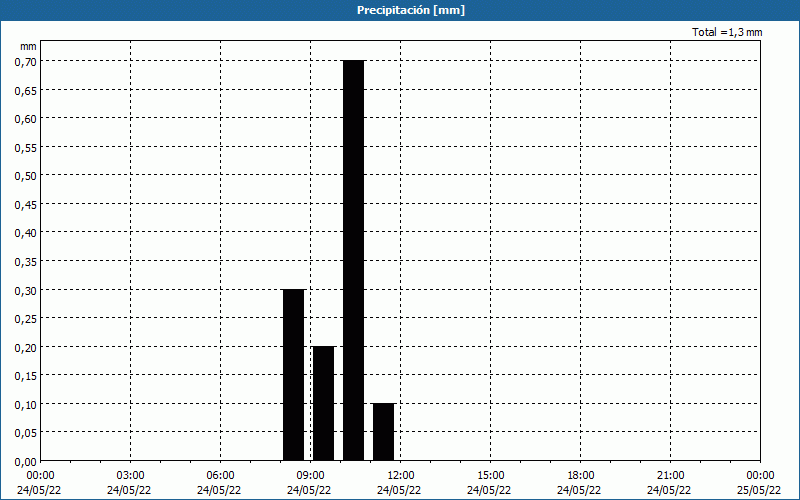
Task: Click the 0,30 y-axis label
Action: tap(25, 290)
